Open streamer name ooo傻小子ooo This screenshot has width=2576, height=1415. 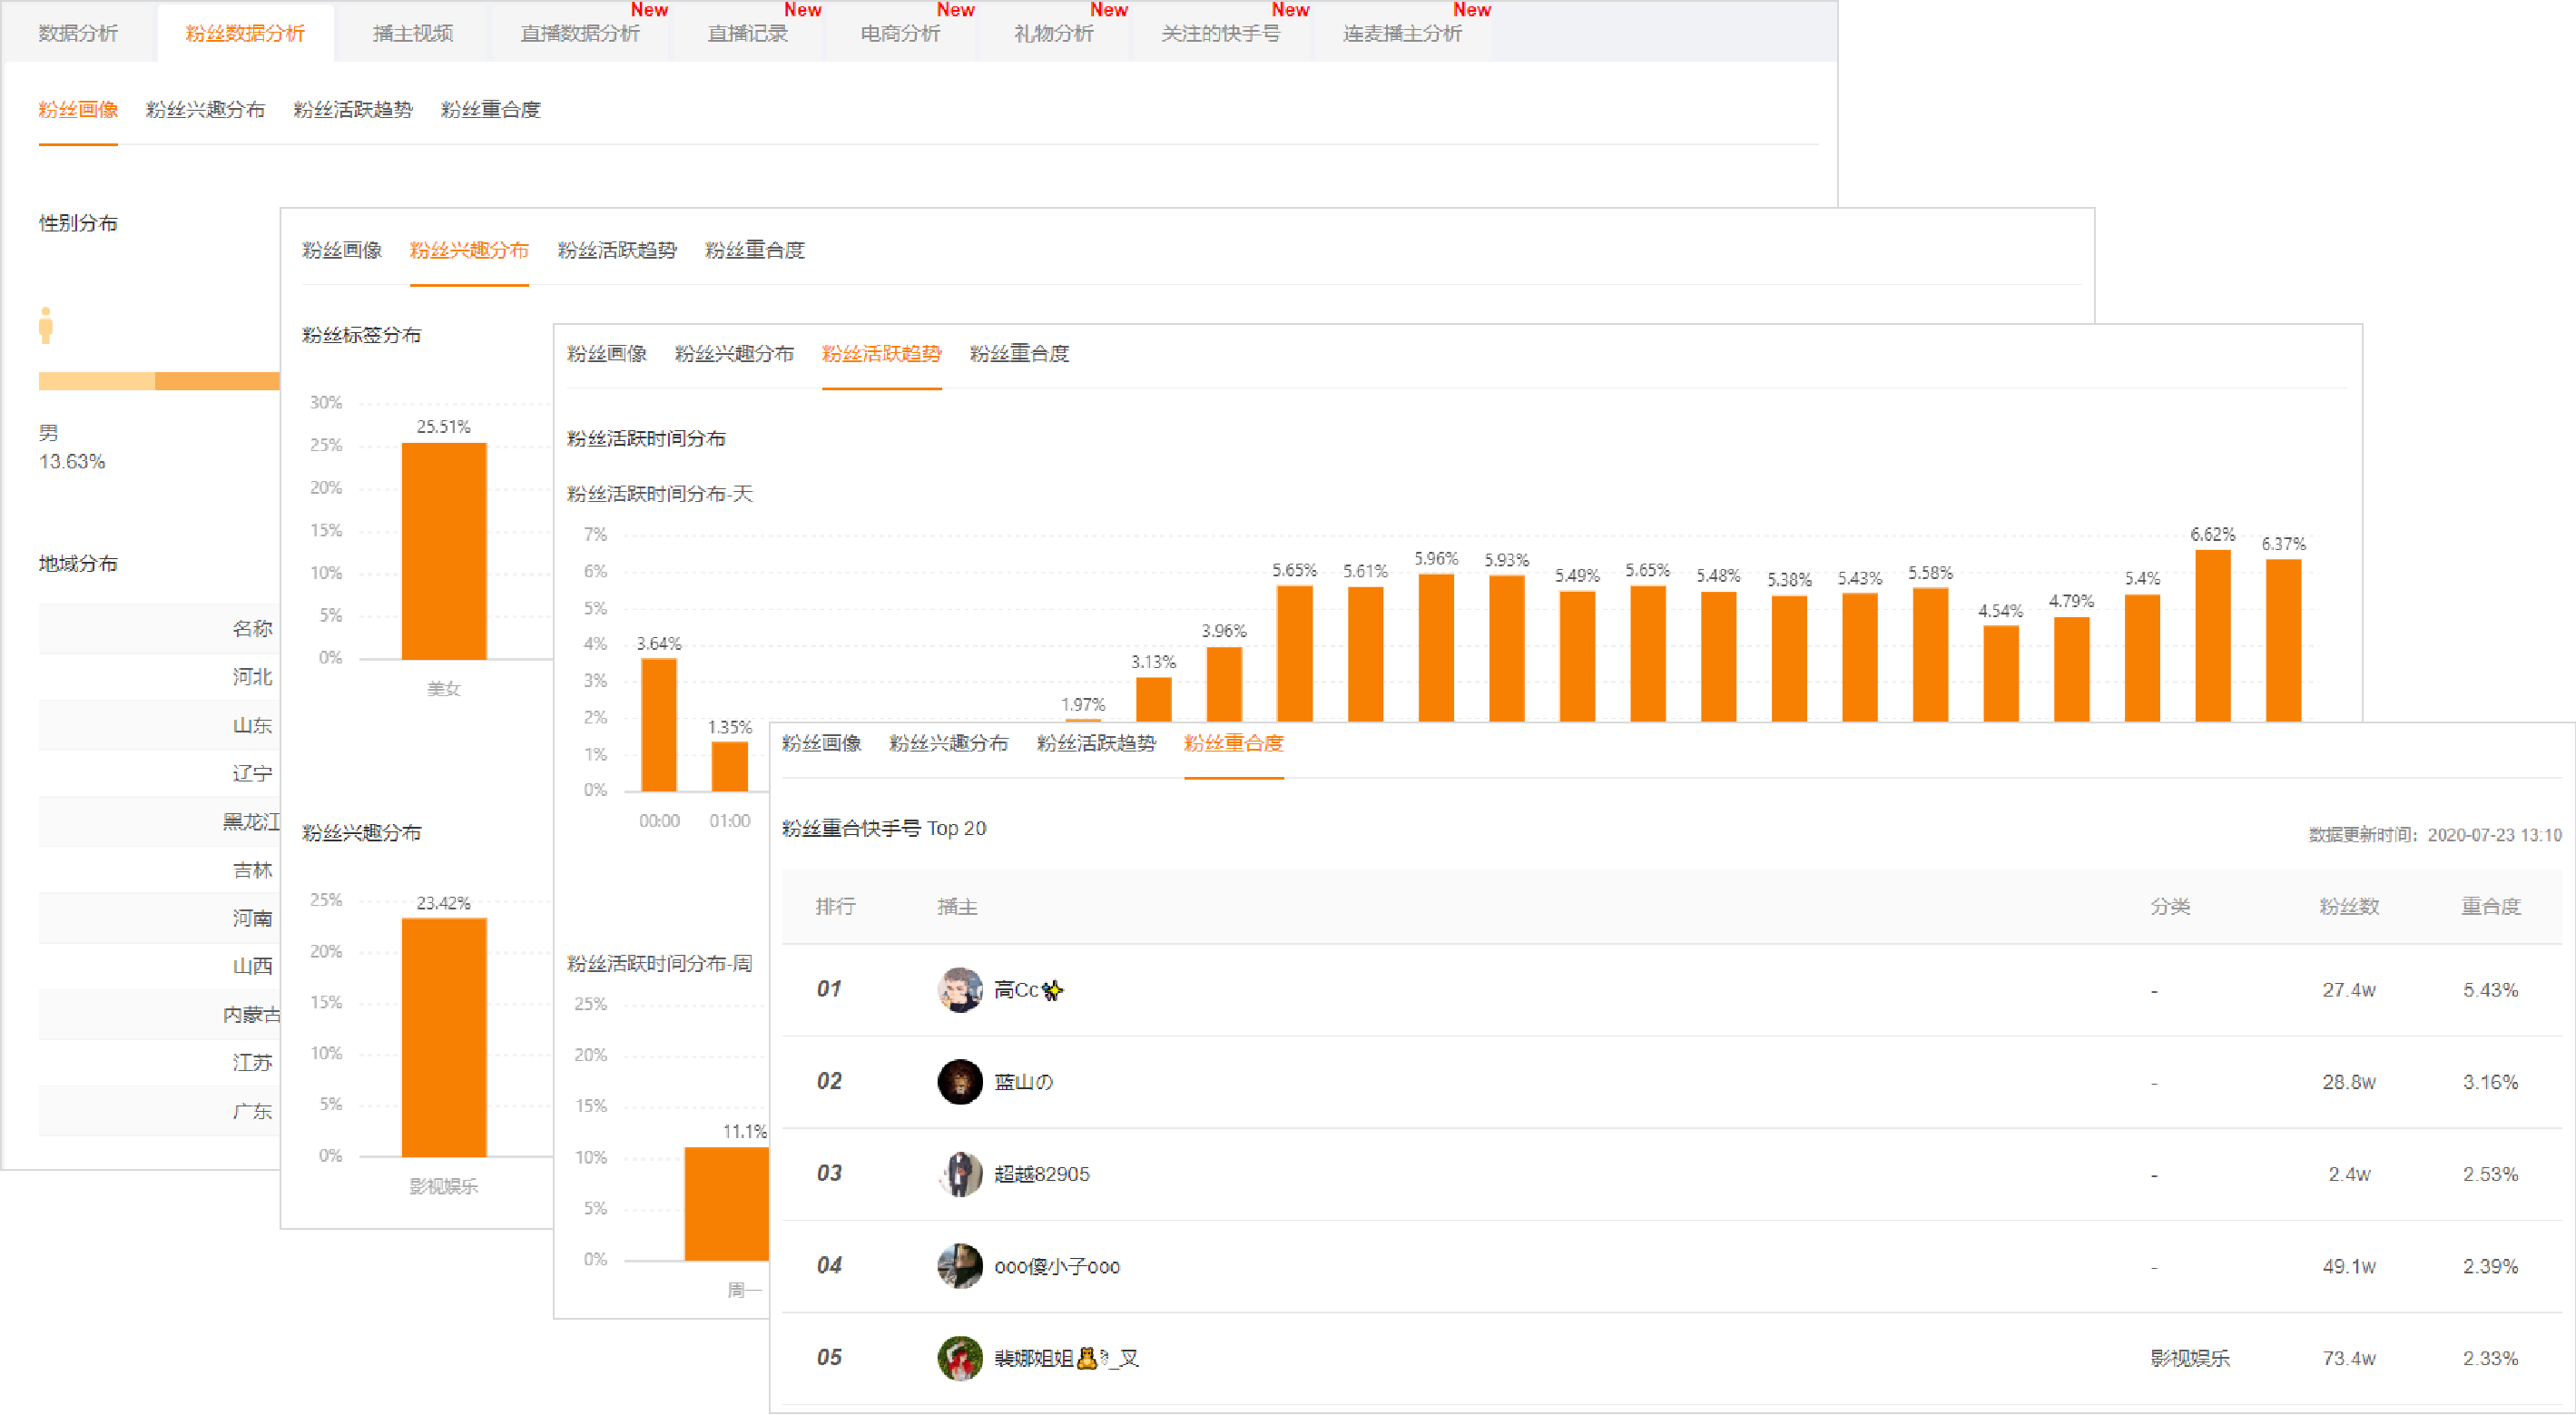coord(1057,1265)
